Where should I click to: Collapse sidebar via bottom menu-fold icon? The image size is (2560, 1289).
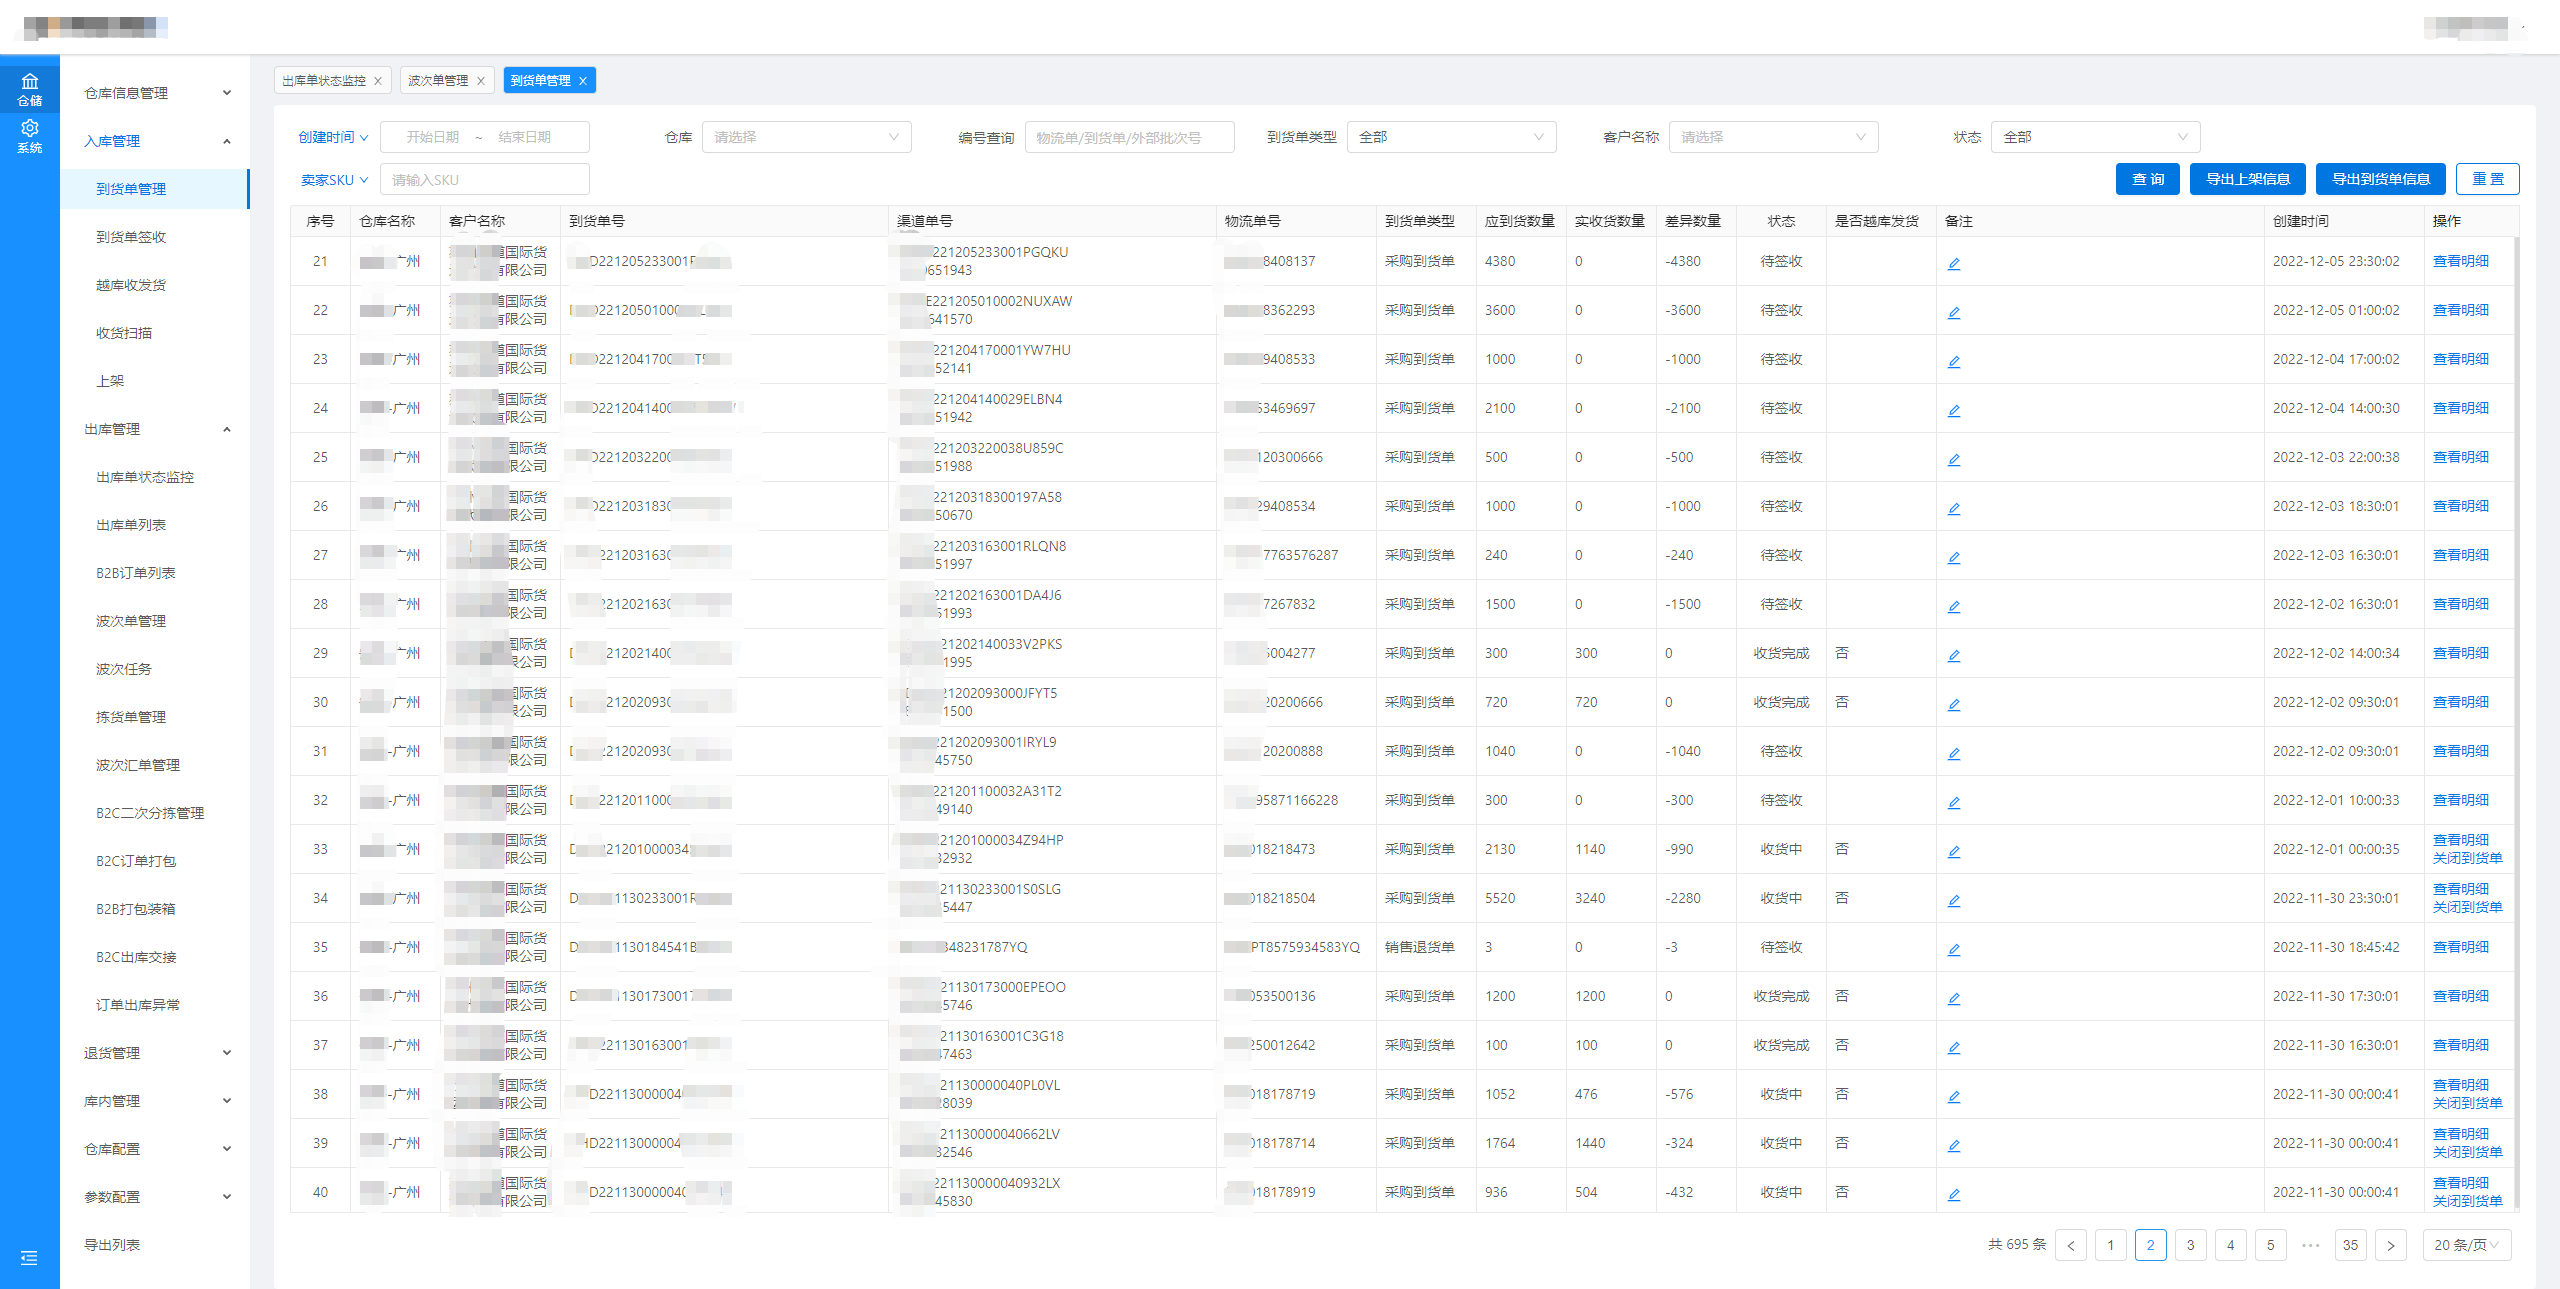[x=29, y=1258]
